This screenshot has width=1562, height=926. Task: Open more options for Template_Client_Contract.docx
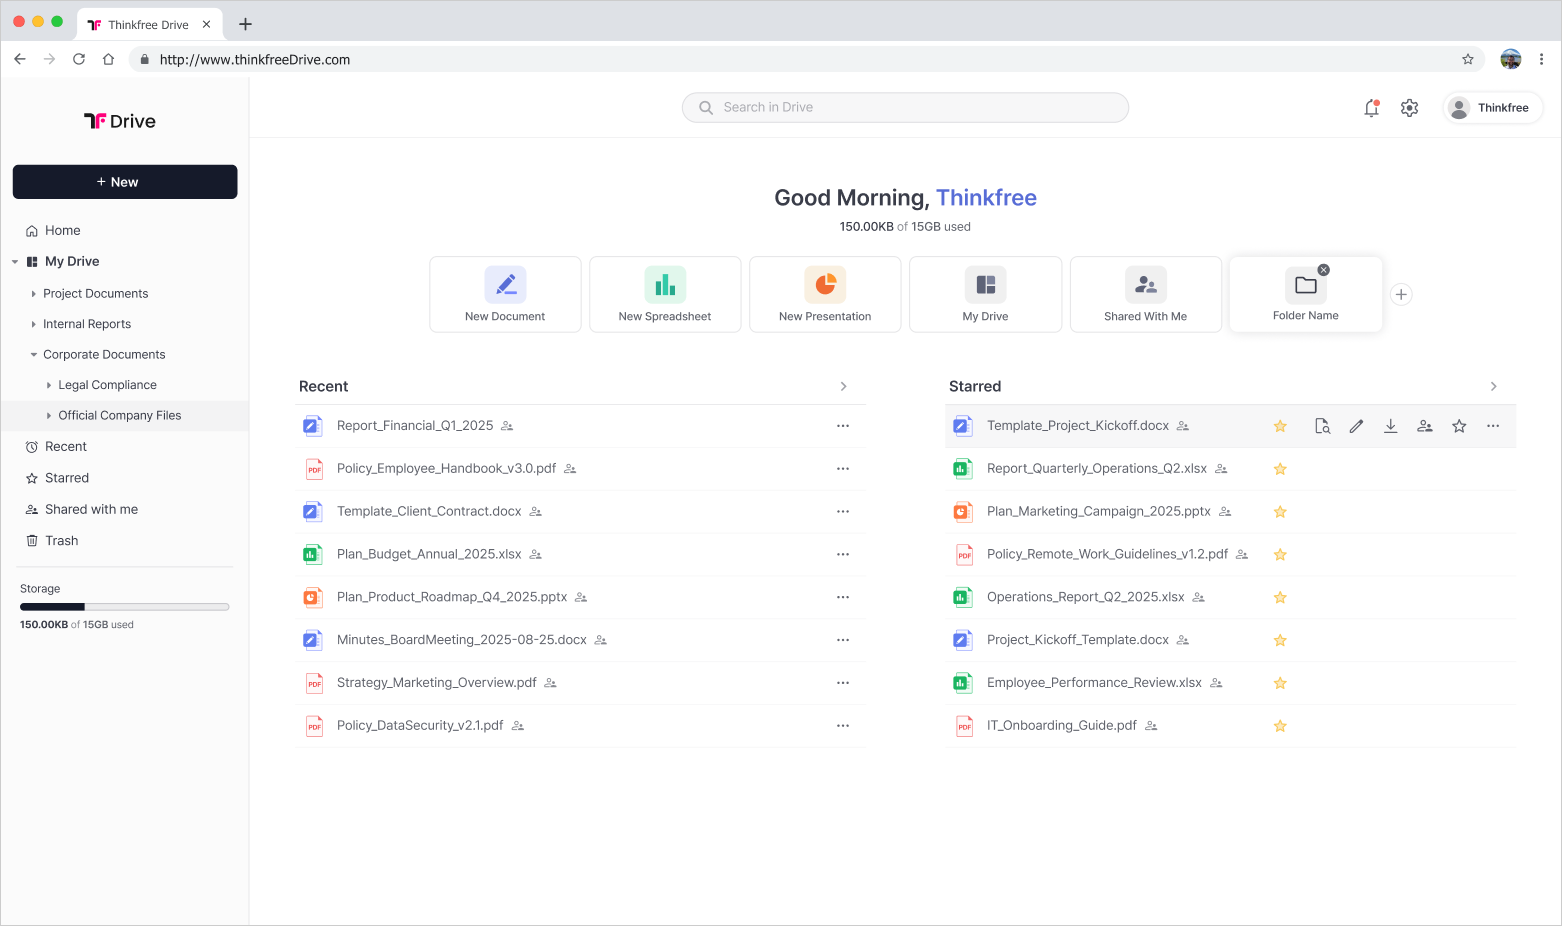pos(843,511)
